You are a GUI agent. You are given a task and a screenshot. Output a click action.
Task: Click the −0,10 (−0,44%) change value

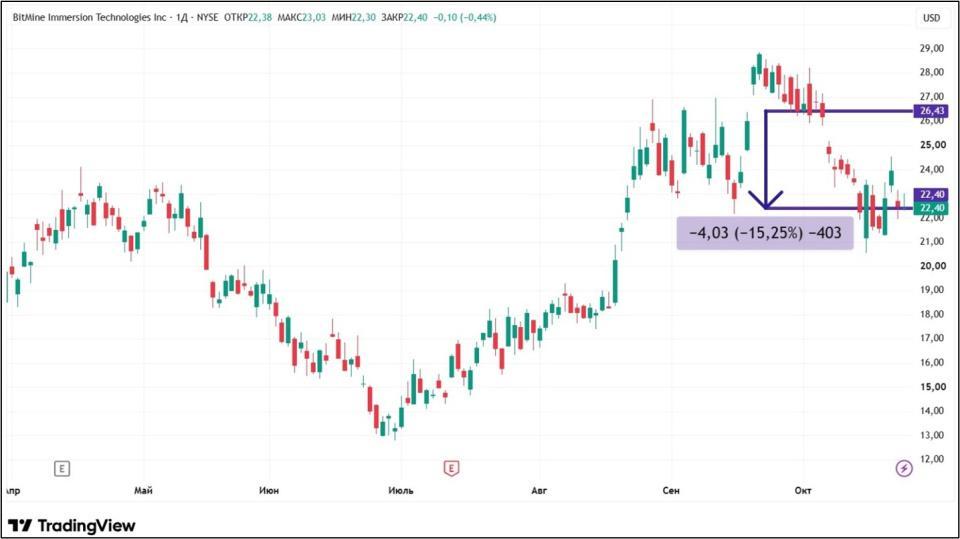(x=465, y=18)
